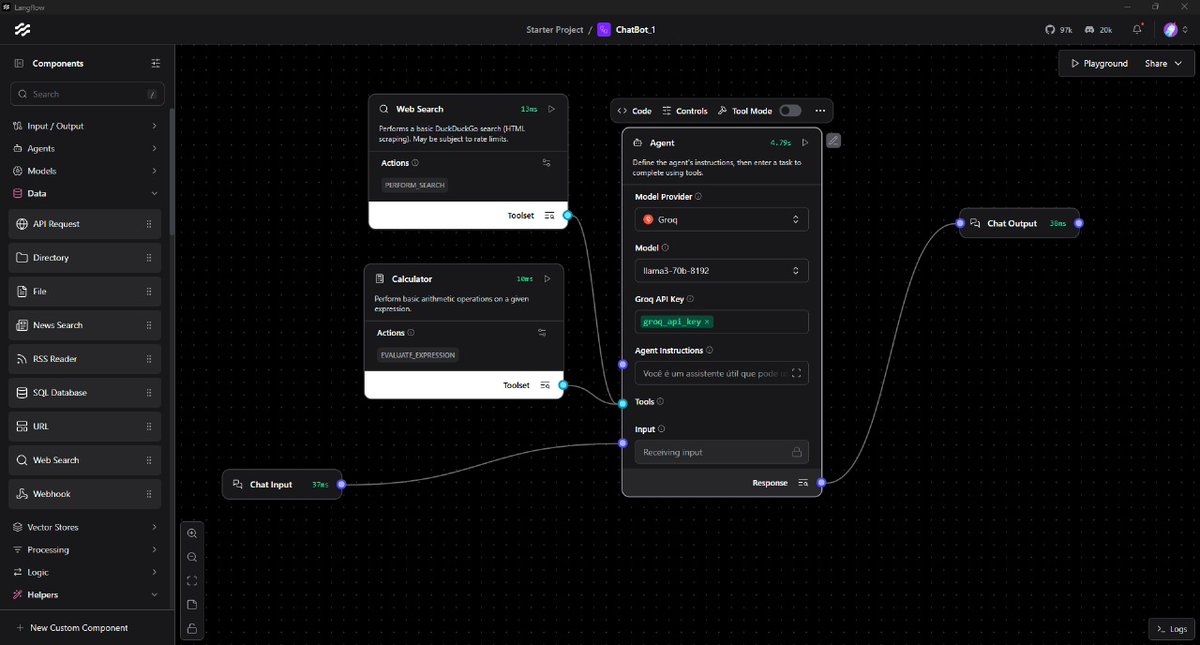Run the Calculator node

click(x=547, y=279)
